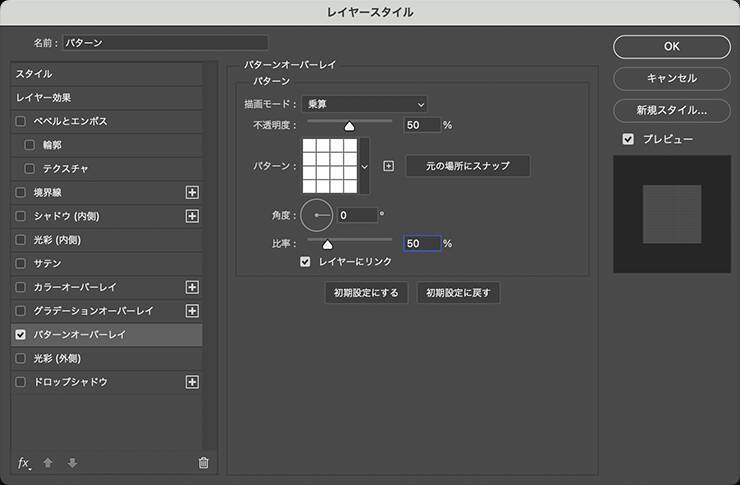Click plus icon next to グラデーションオーバーレイ
Screen dimensions: 740x485
point(193,311)
